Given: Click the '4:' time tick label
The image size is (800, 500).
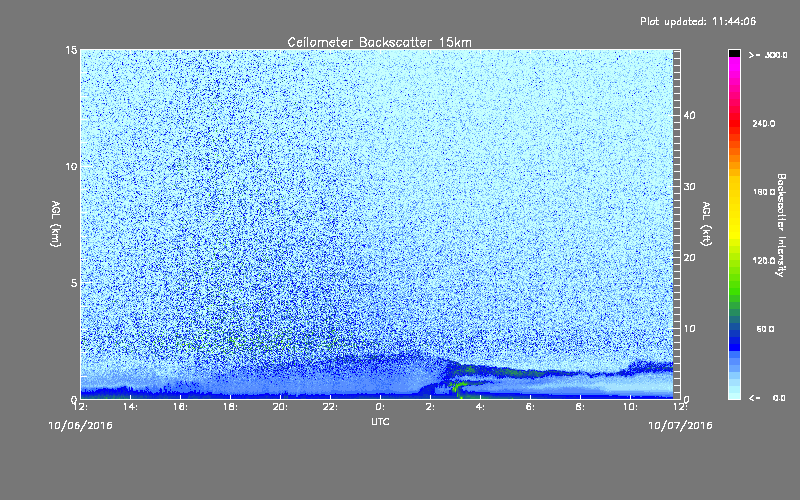Looking at the screenshot, I should (x=481, y=407).
